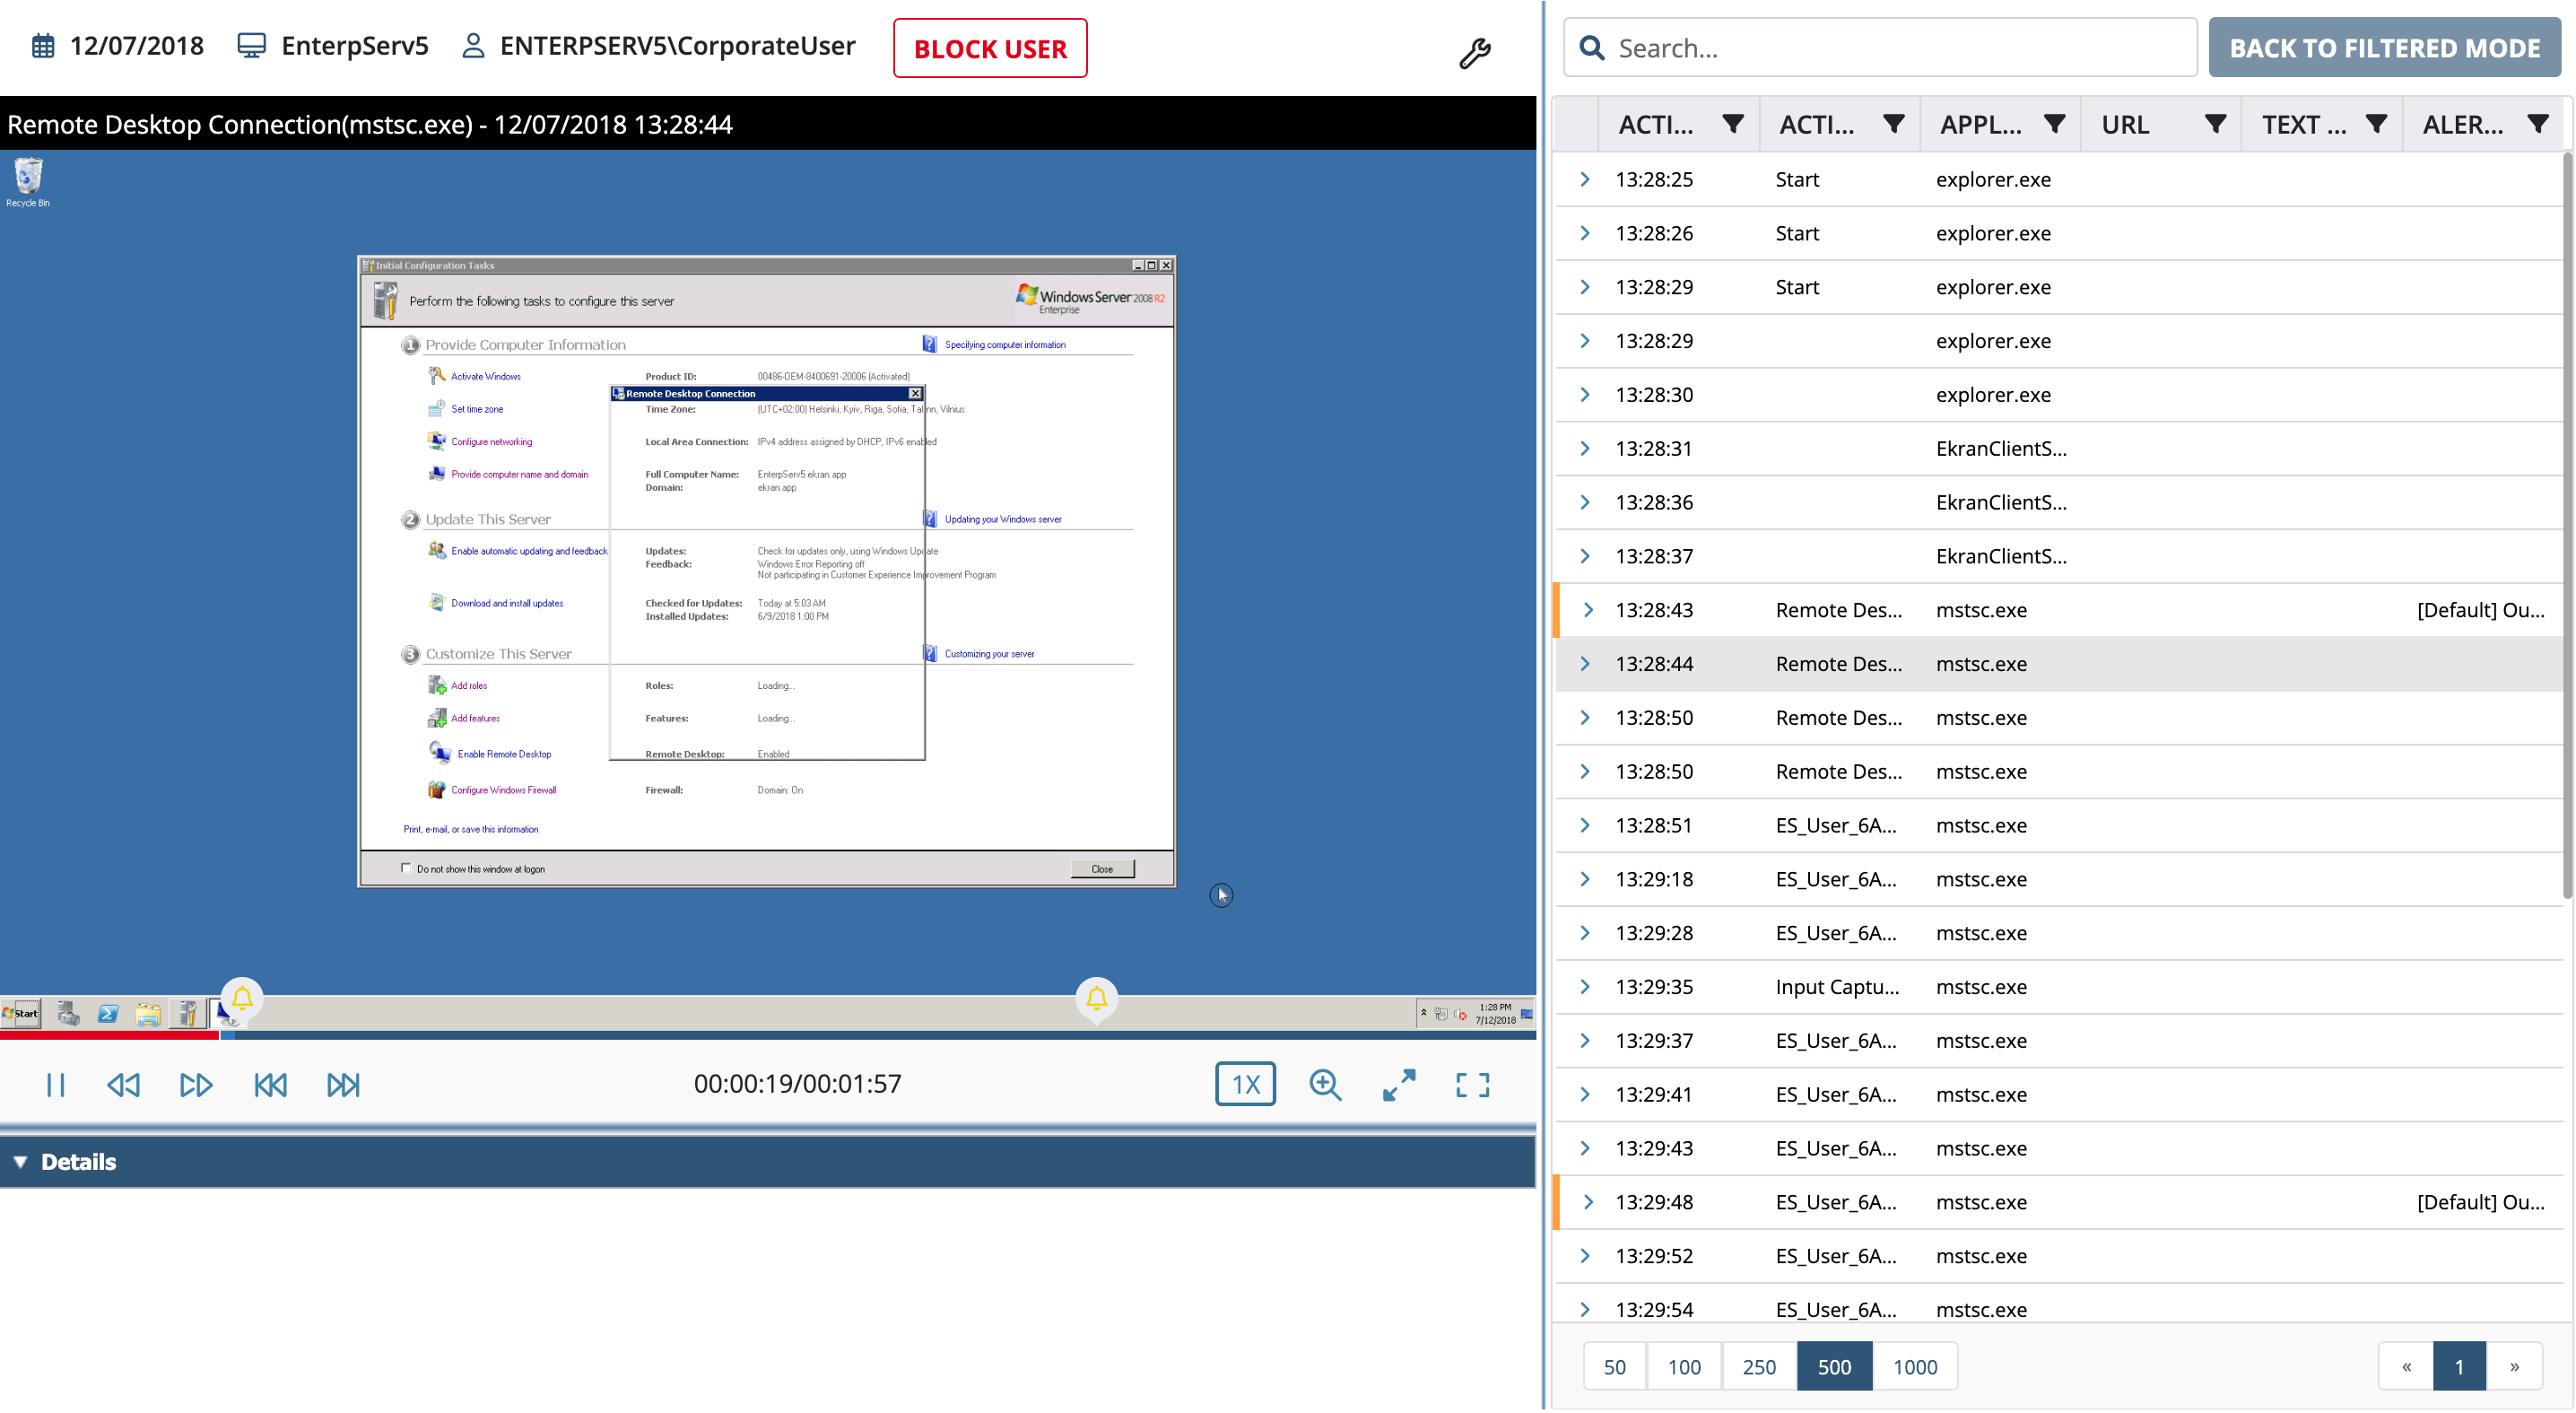
Task: Expand the 13:29:35 Input Capture row
Action: pos(1585,987)
